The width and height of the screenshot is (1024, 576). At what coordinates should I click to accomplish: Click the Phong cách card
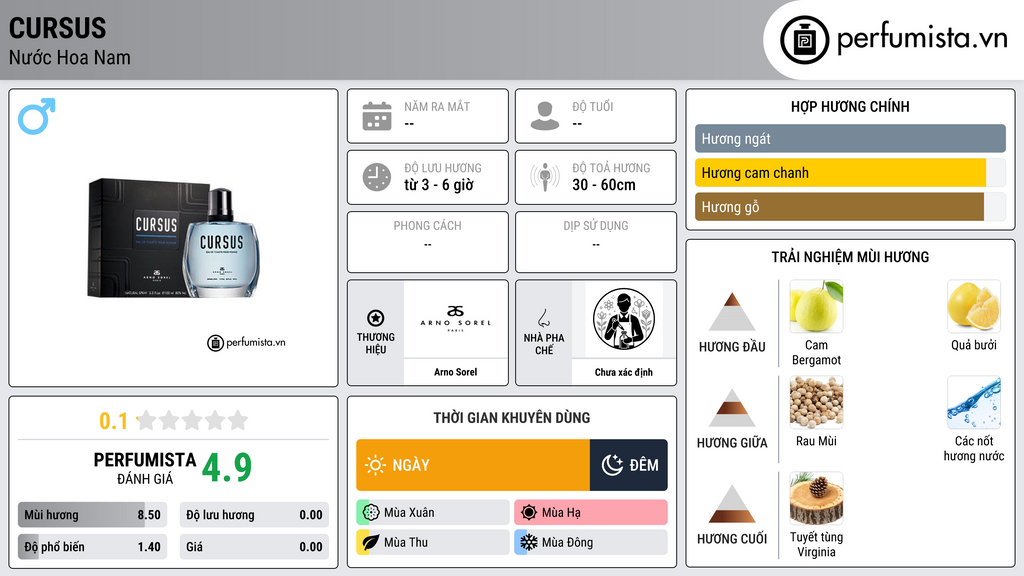428,242
